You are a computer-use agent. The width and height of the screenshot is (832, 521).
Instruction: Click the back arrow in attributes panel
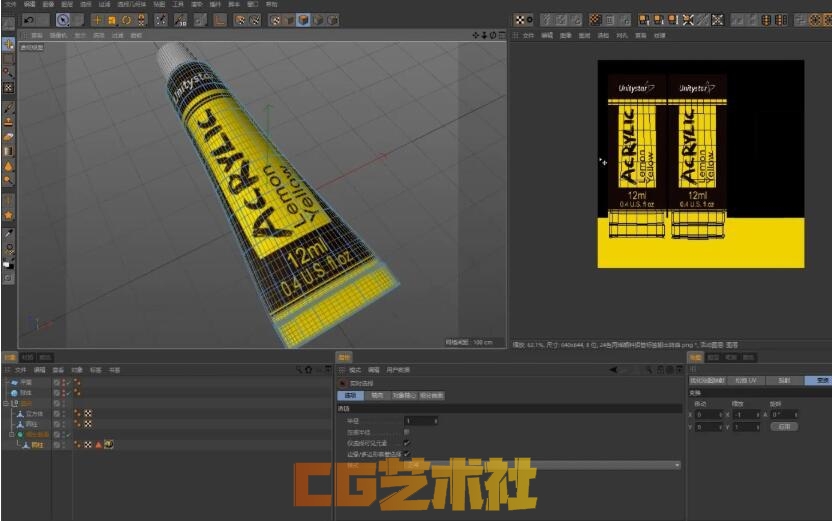[613, 370]
